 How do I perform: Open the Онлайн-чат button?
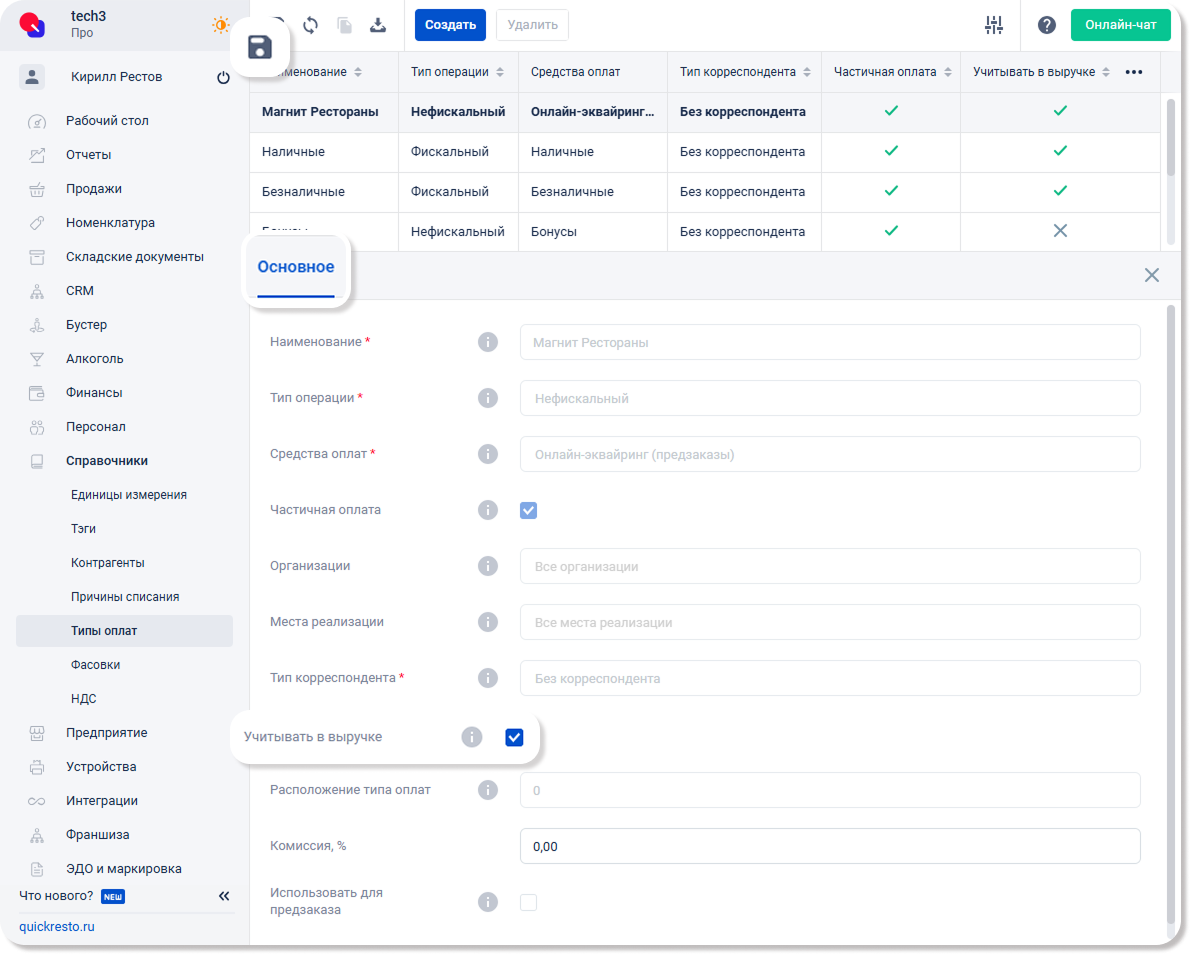click(1120, 25)
